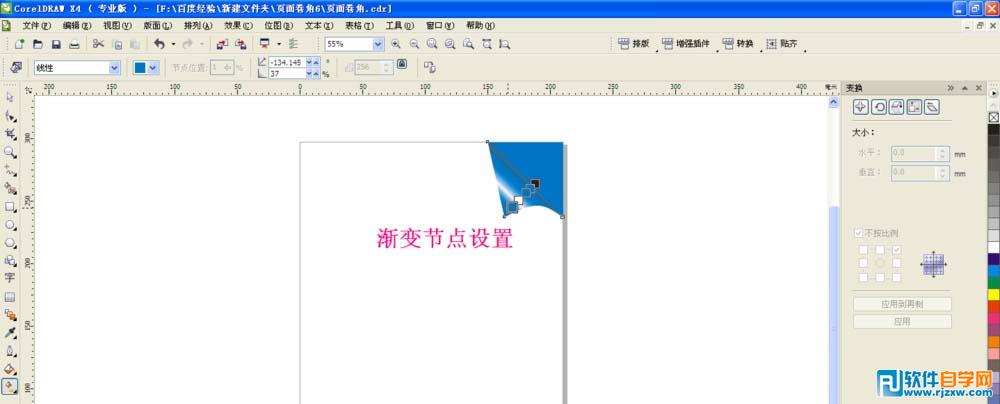
Task: Open the blue fill color dropdown
Action: coord(153,68)
